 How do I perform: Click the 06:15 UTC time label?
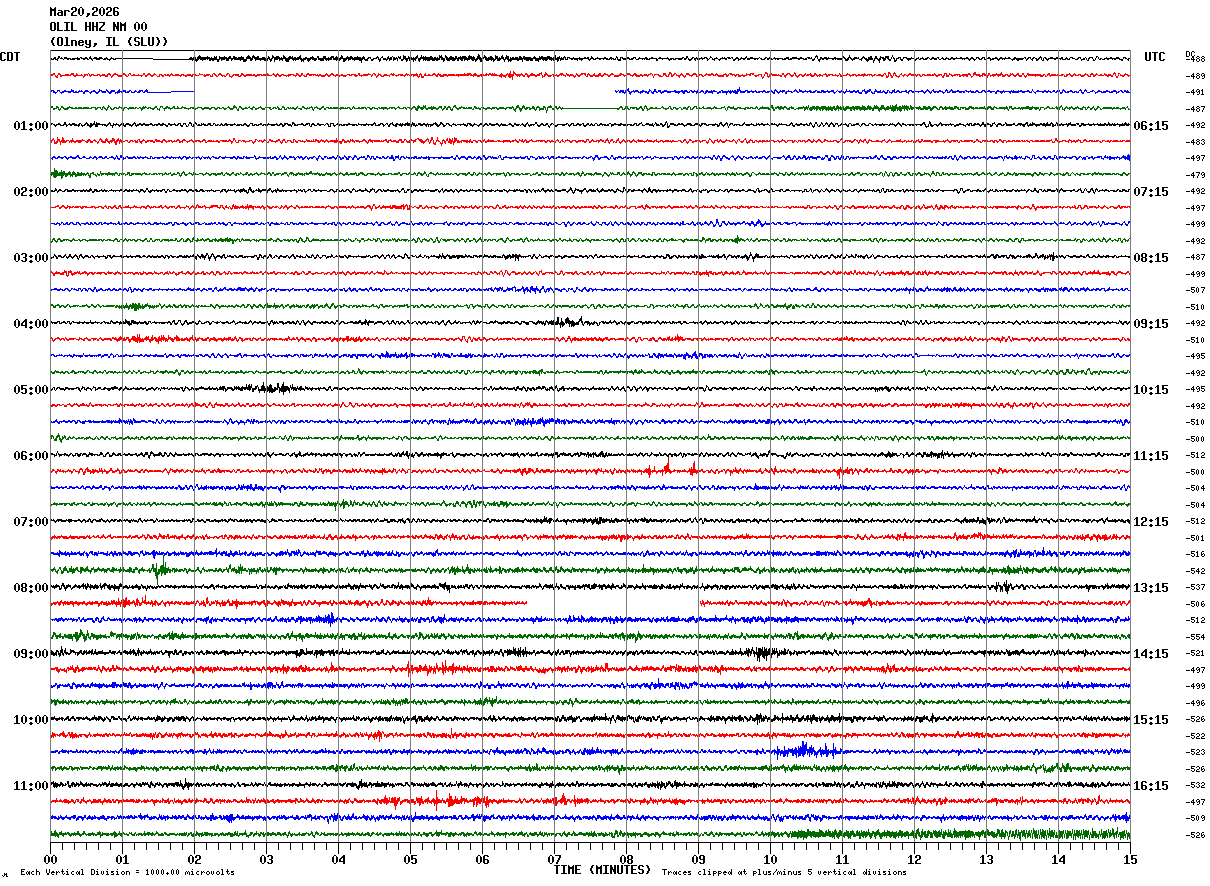pyautogui.click(x=1151, y=126)
